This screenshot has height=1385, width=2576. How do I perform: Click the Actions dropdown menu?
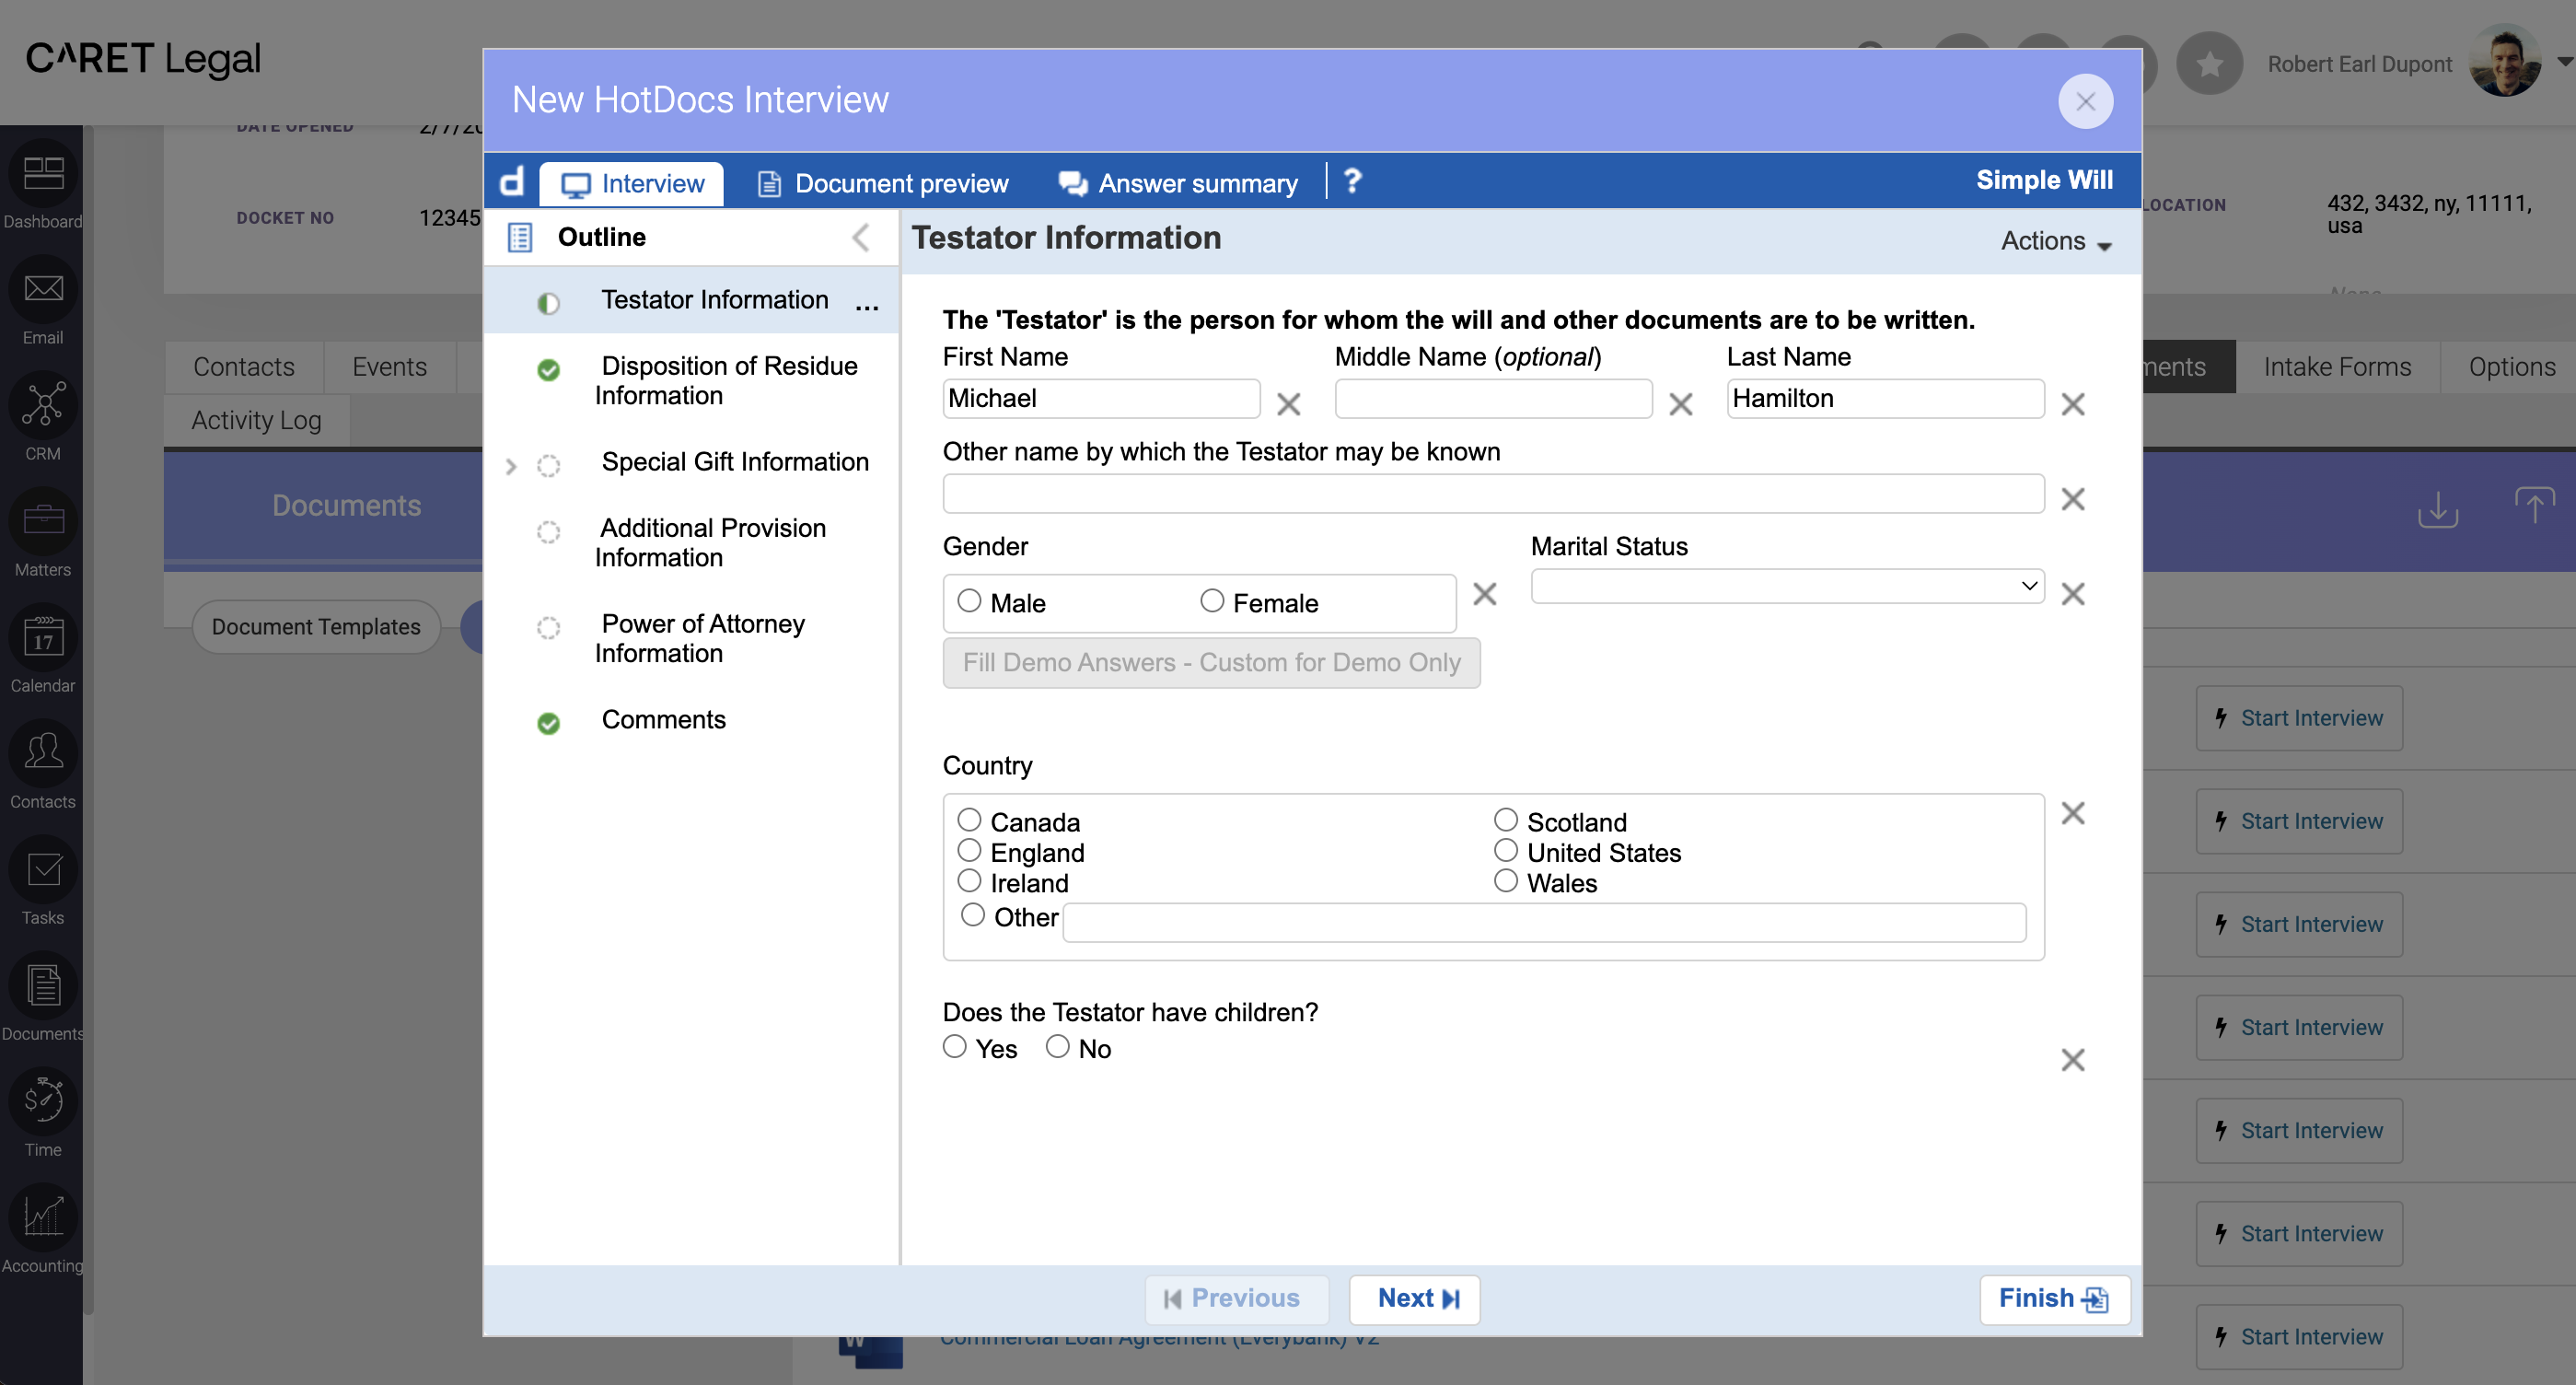(2058, 239)
